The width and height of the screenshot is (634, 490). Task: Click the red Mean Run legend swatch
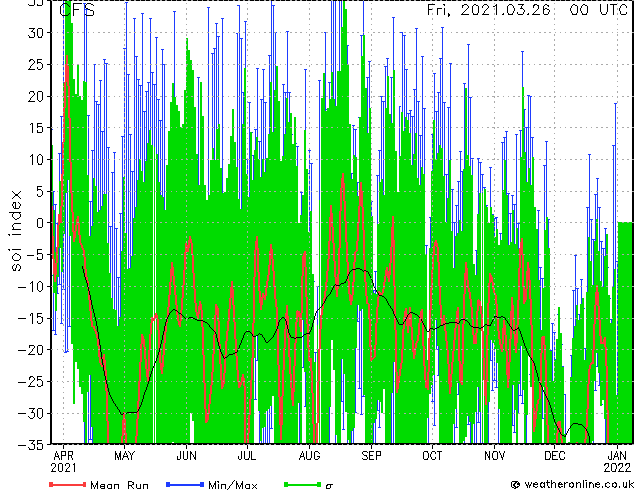click(68, 484)
